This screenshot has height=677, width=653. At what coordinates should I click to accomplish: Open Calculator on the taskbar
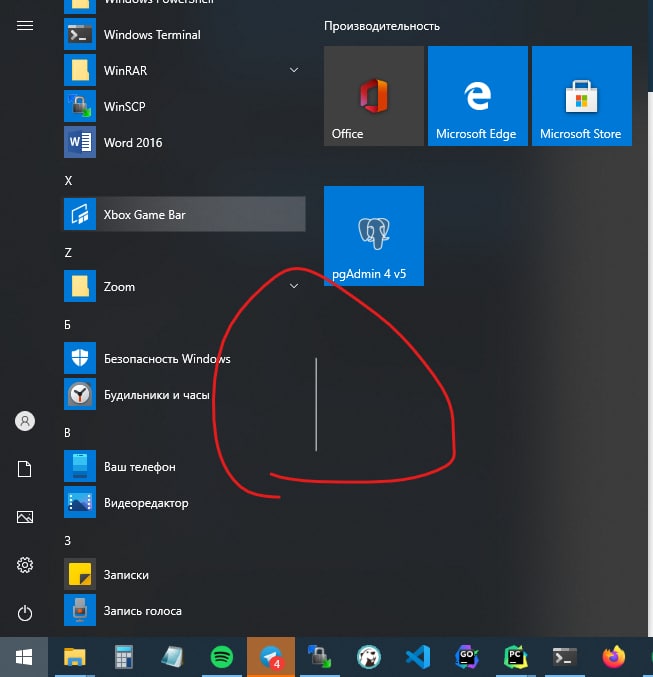pos(124,657)
